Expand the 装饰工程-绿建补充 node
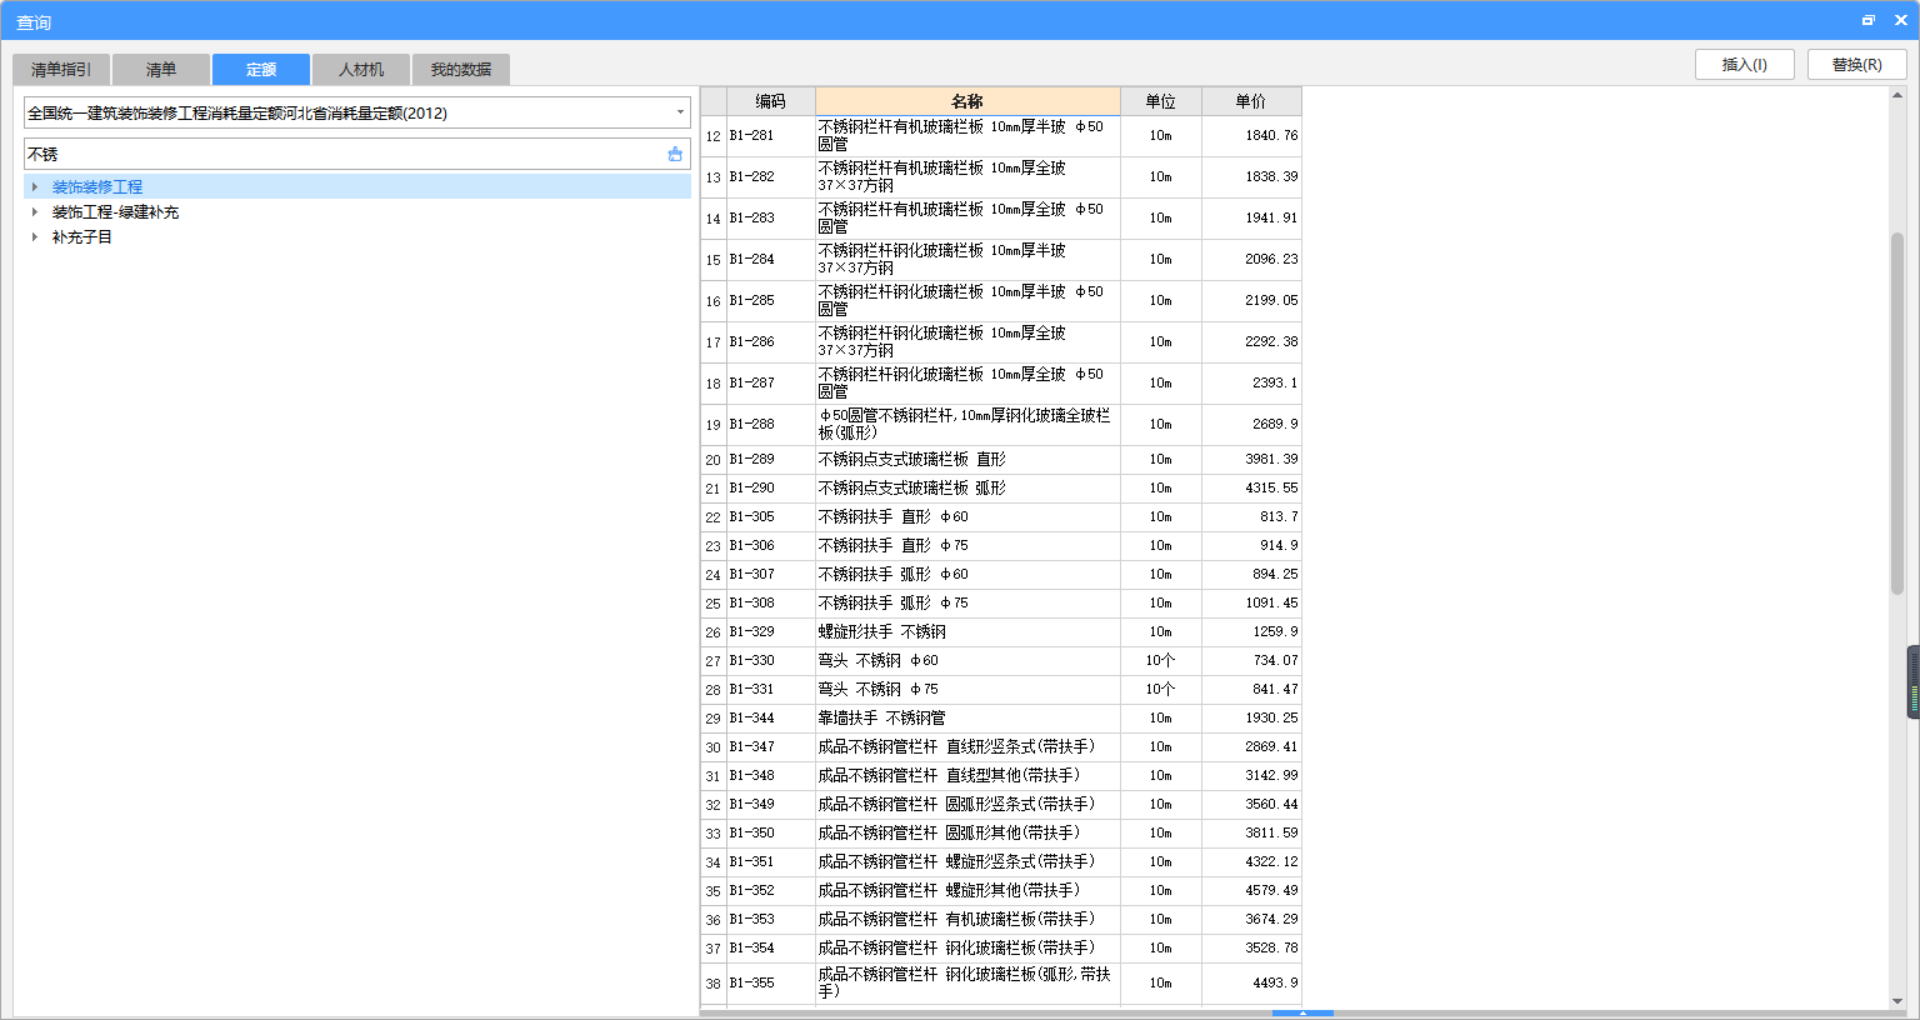 tap(35, 212)
